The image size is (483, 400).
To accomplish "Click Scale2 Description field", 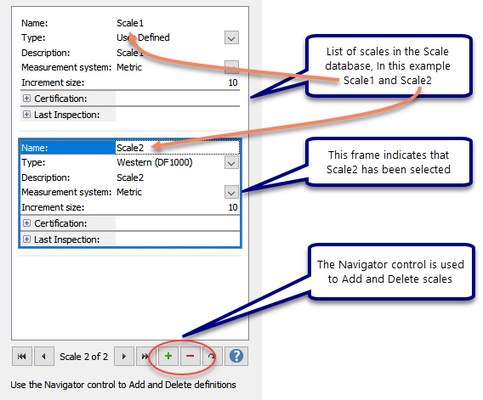I will coord(177,178).
